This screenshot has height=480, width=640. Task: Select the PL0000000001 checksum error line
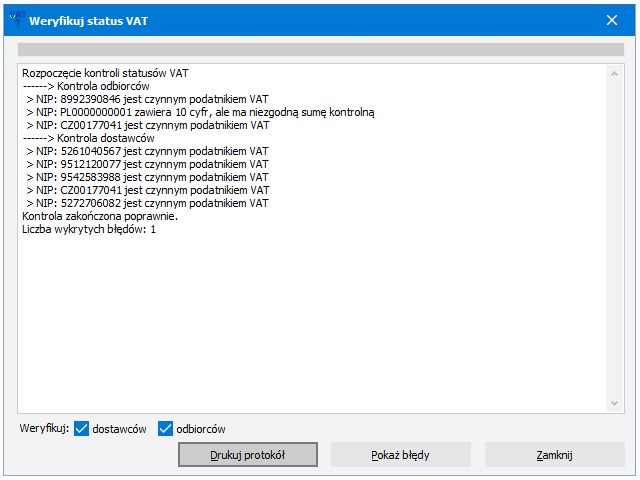pyautogui.click(x=200, y=112)
